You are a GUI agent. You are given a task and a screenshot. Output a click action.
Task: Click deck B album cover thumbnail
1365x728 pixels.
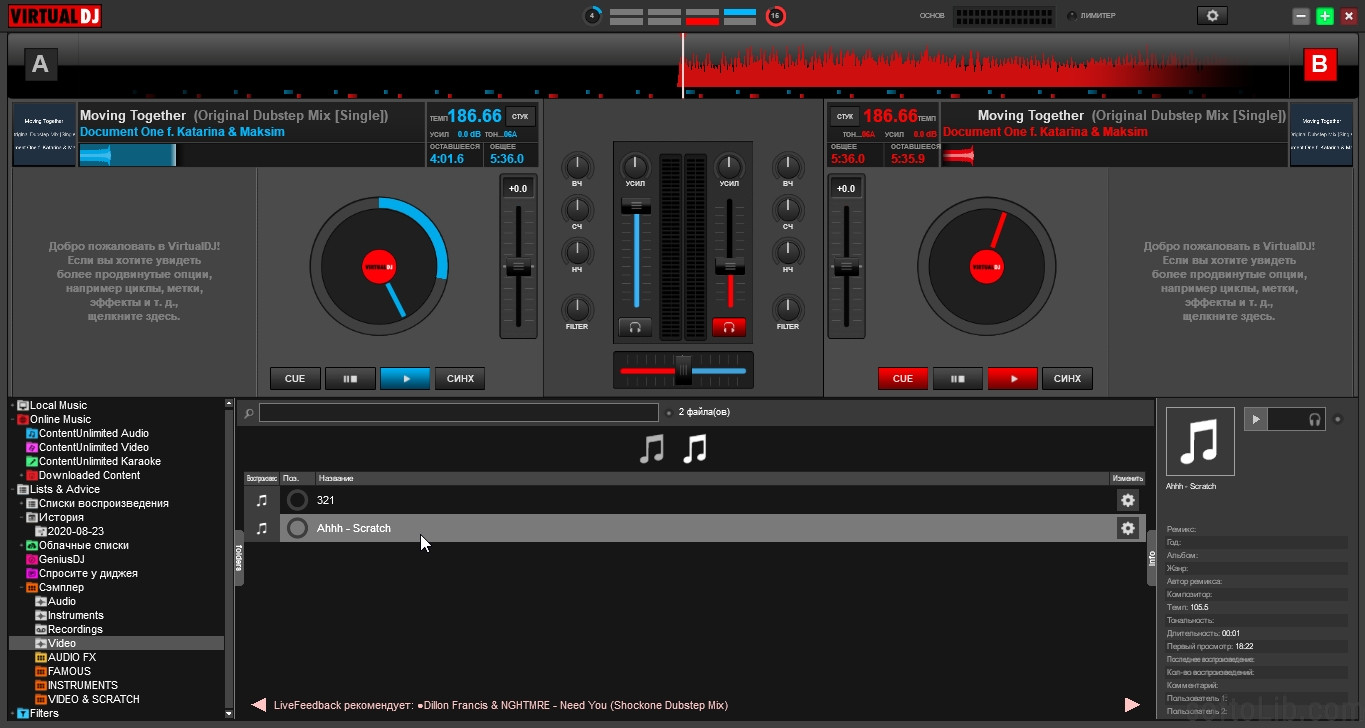[1322, 134]
